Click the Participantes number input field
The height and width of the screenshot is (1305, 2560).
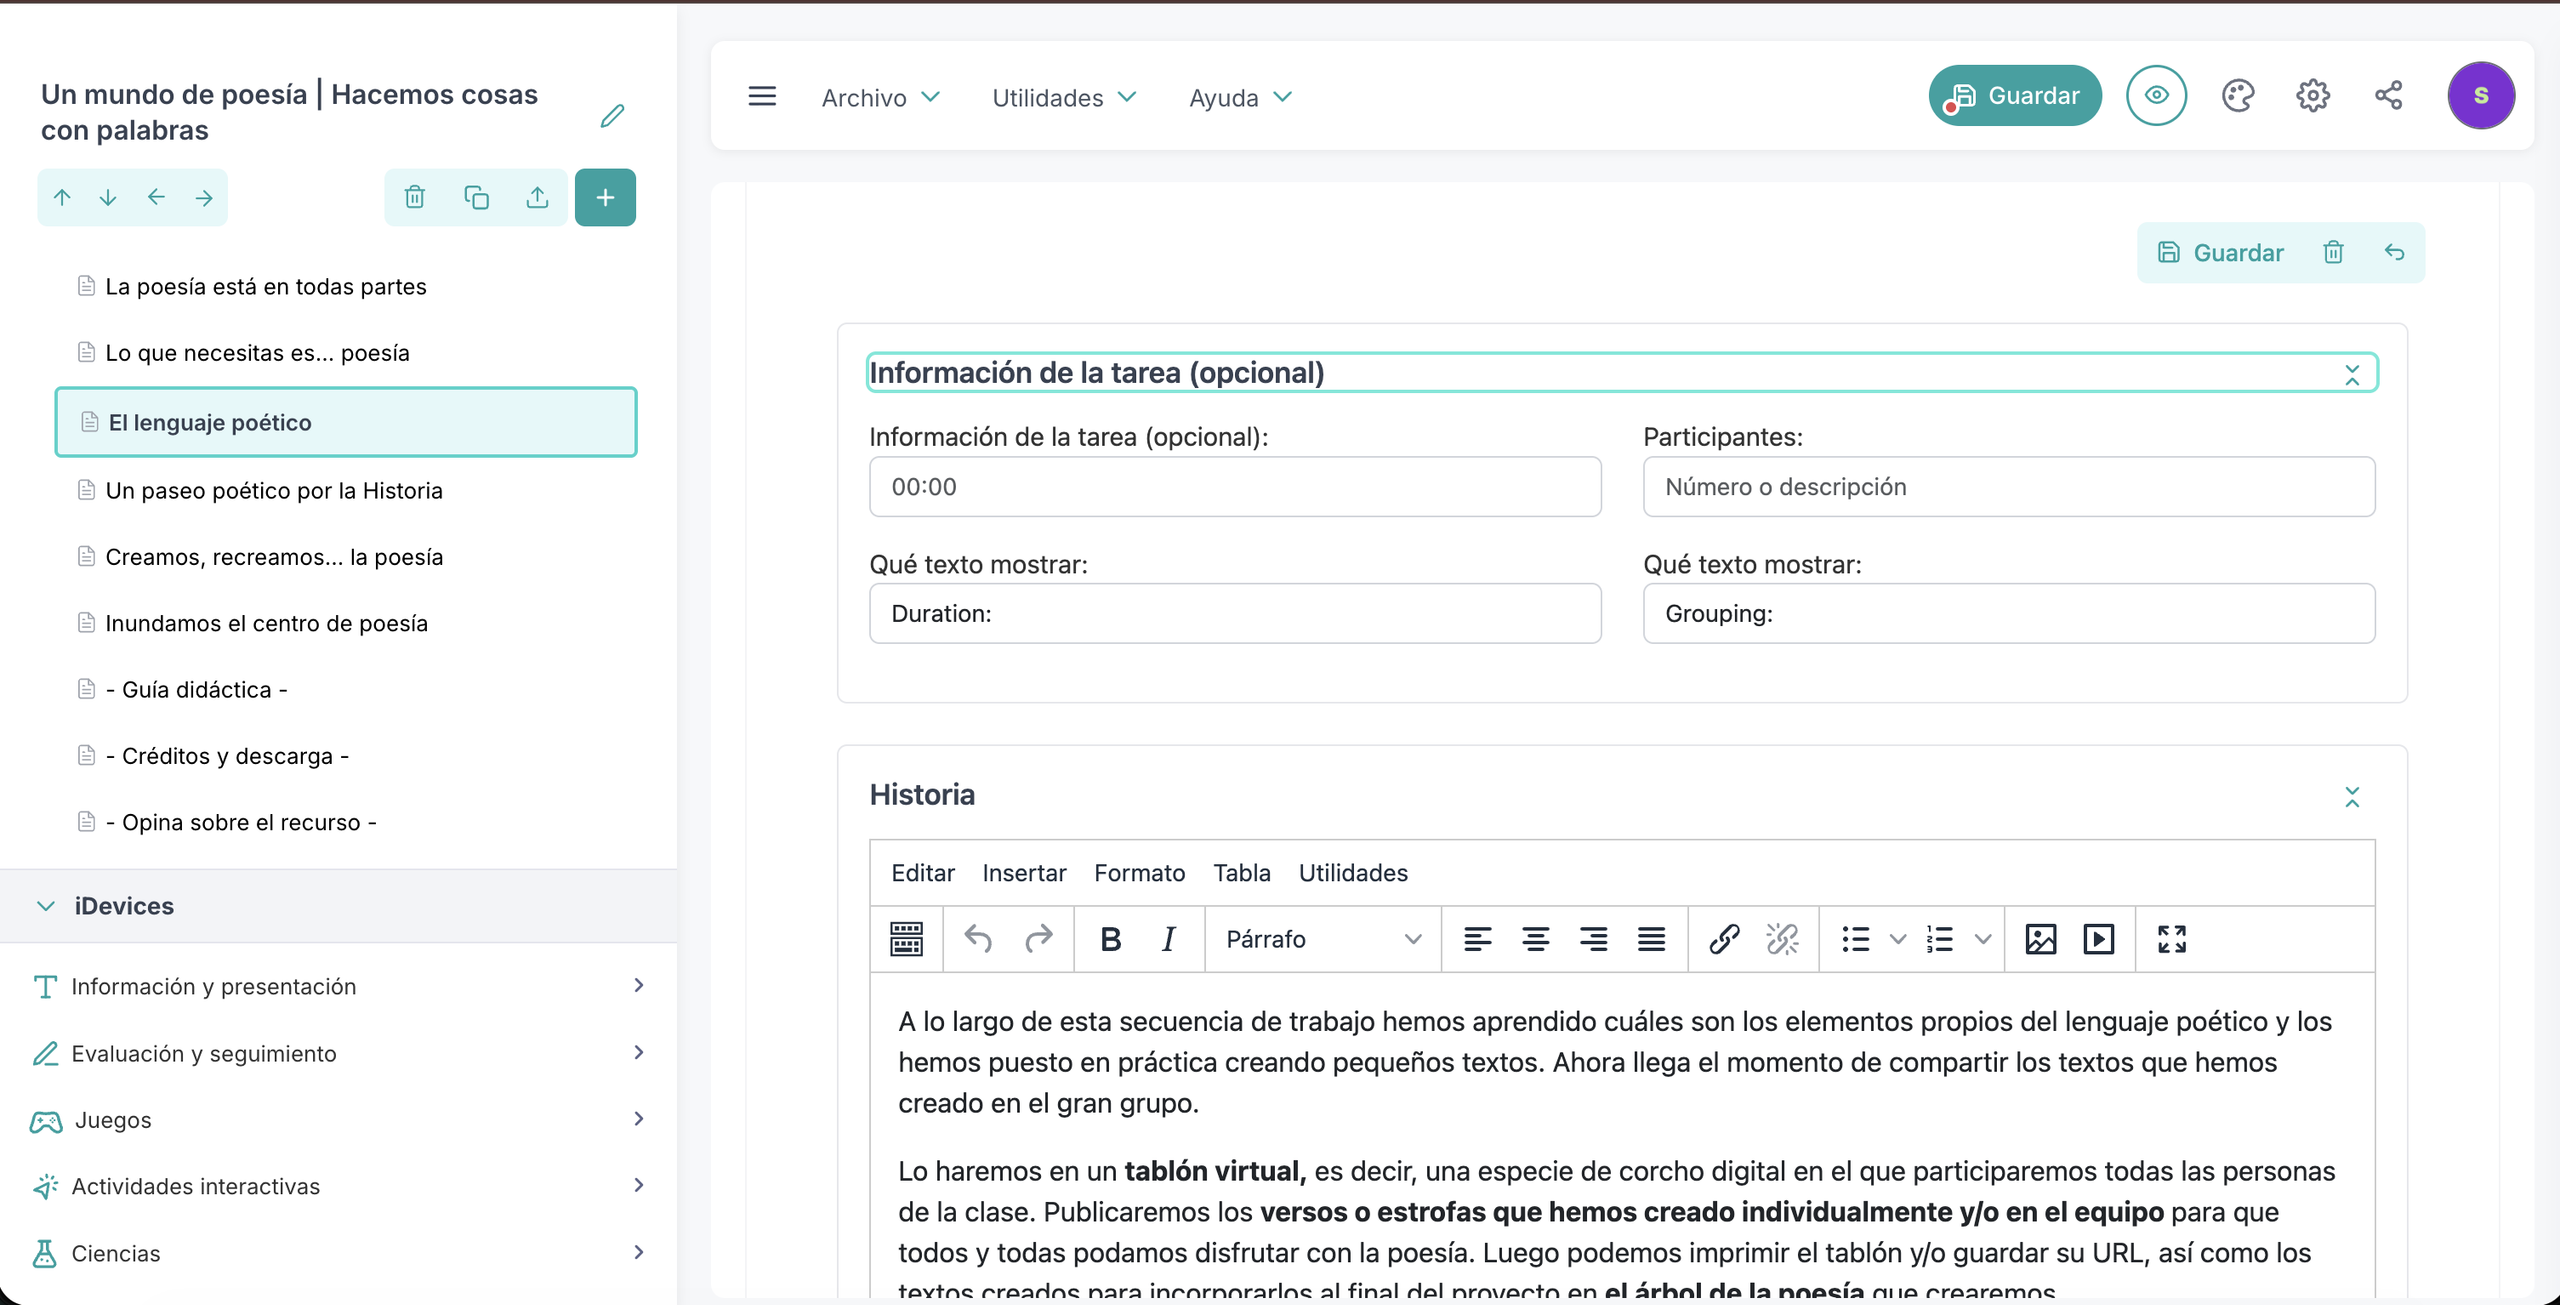pos(2008,487)
